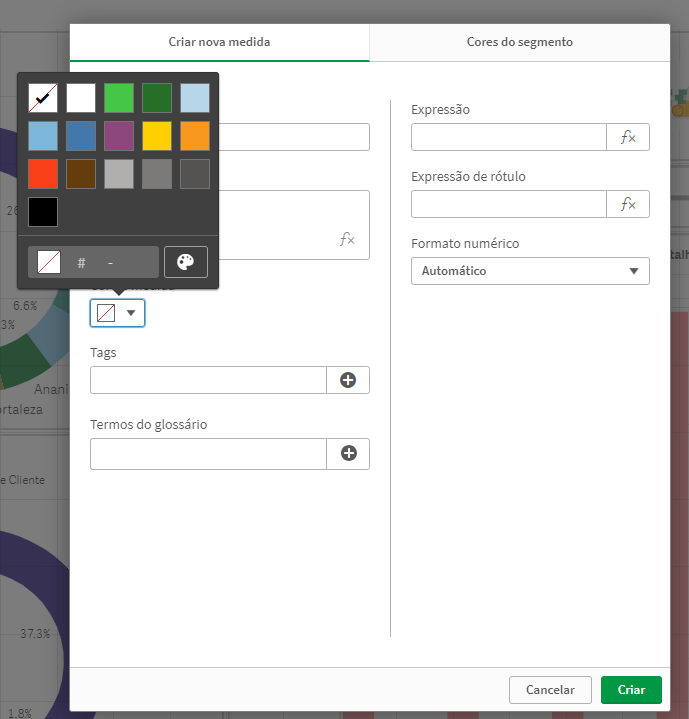Screen dimensions: 689x719
Task: Open the Formato numérico dropdown
Action: point(530,271)
